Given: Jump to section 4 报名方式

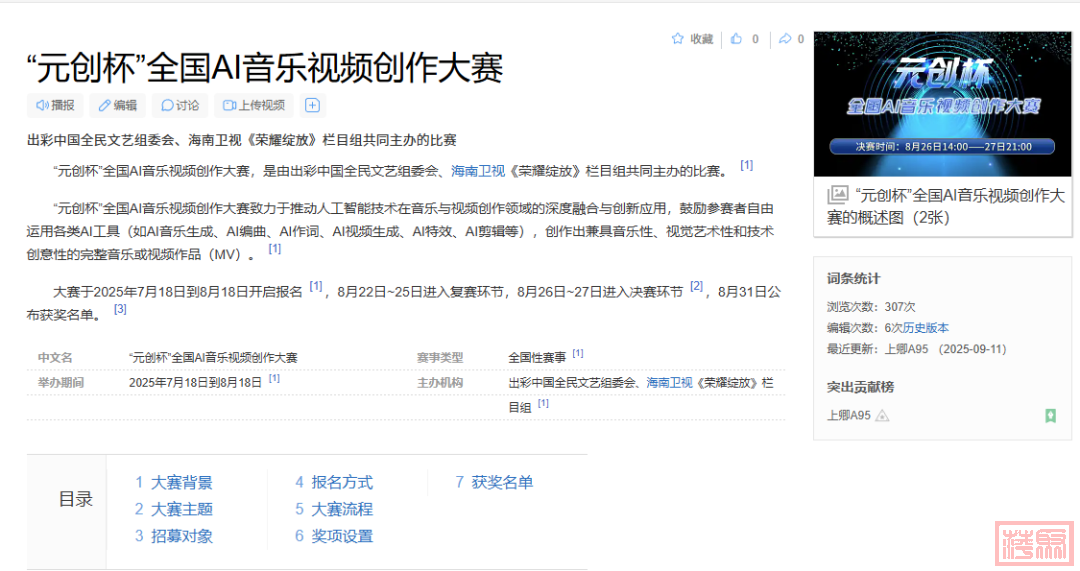Looking at the screenshot, I should (x=334, y=482).
